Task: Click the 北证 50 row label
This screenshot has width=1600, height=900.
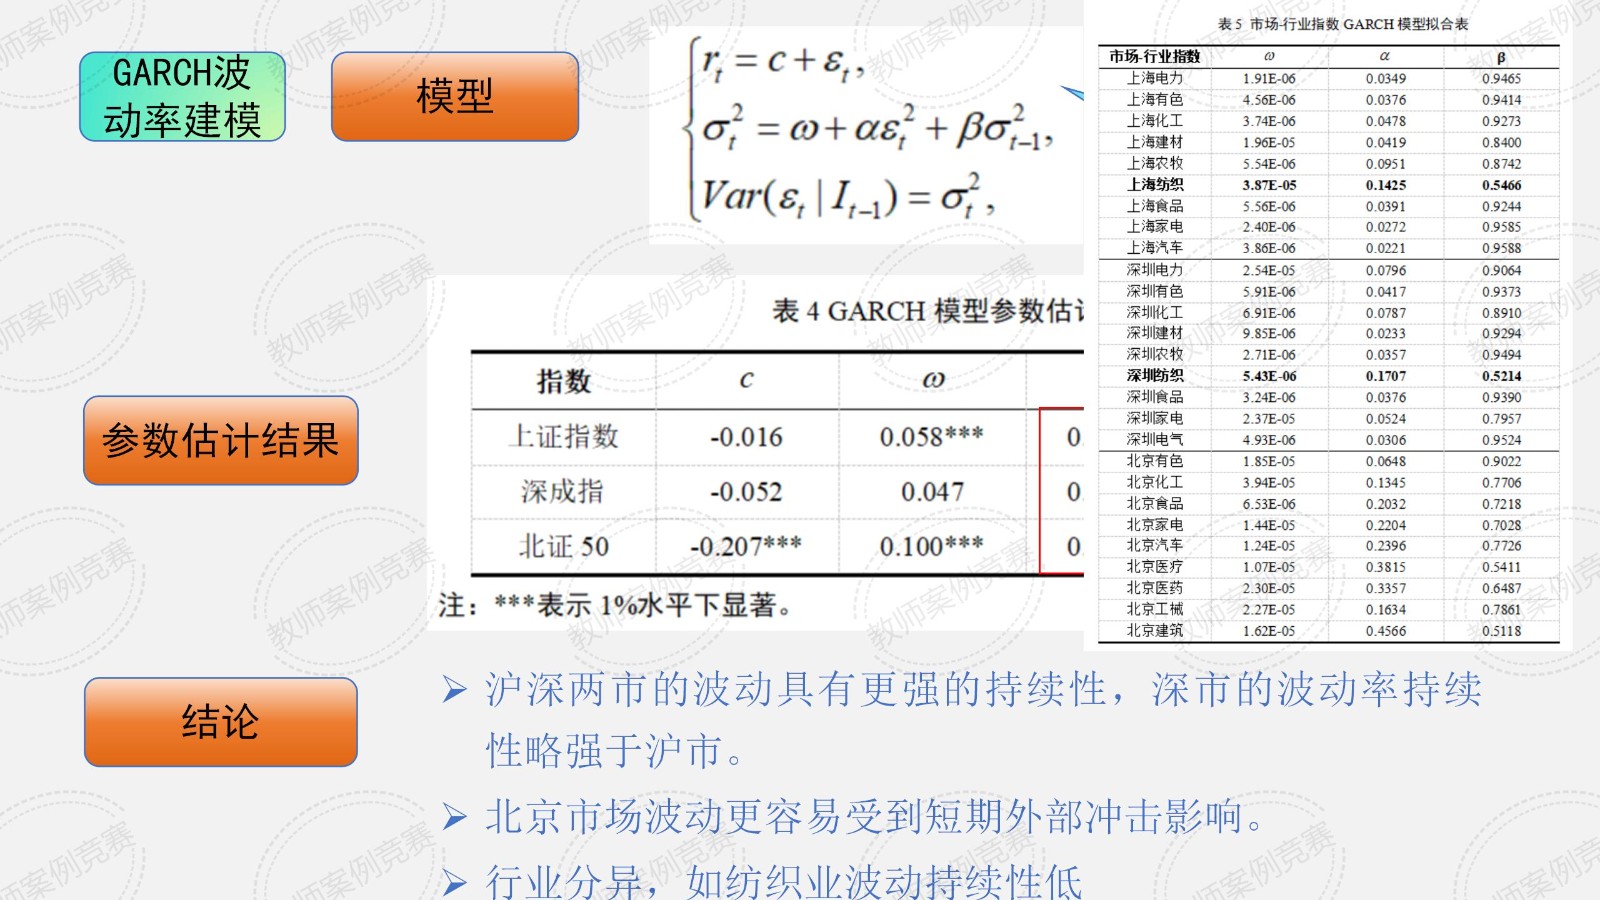Action: (x=564, y=546)
